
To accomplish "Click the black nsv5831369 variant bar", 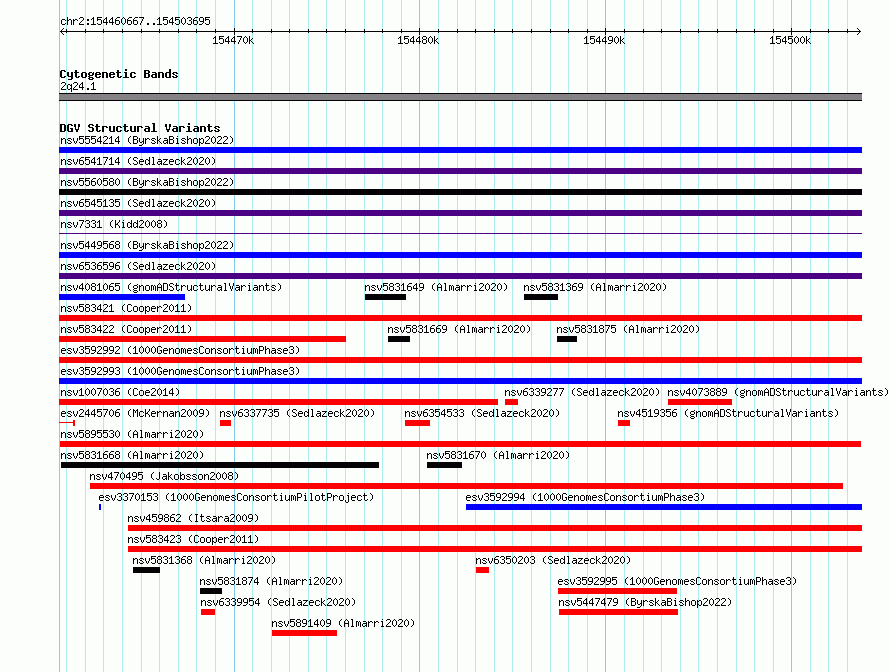I will click(x=541, y=297).
